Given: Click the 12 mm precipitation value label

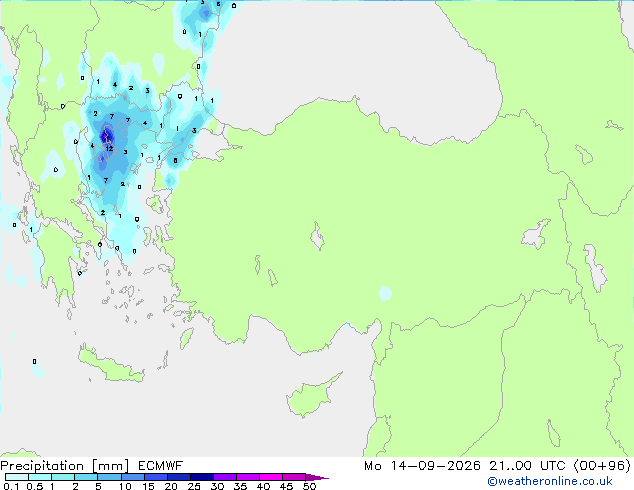Looking at the screenshot, I should click(109, 149).
